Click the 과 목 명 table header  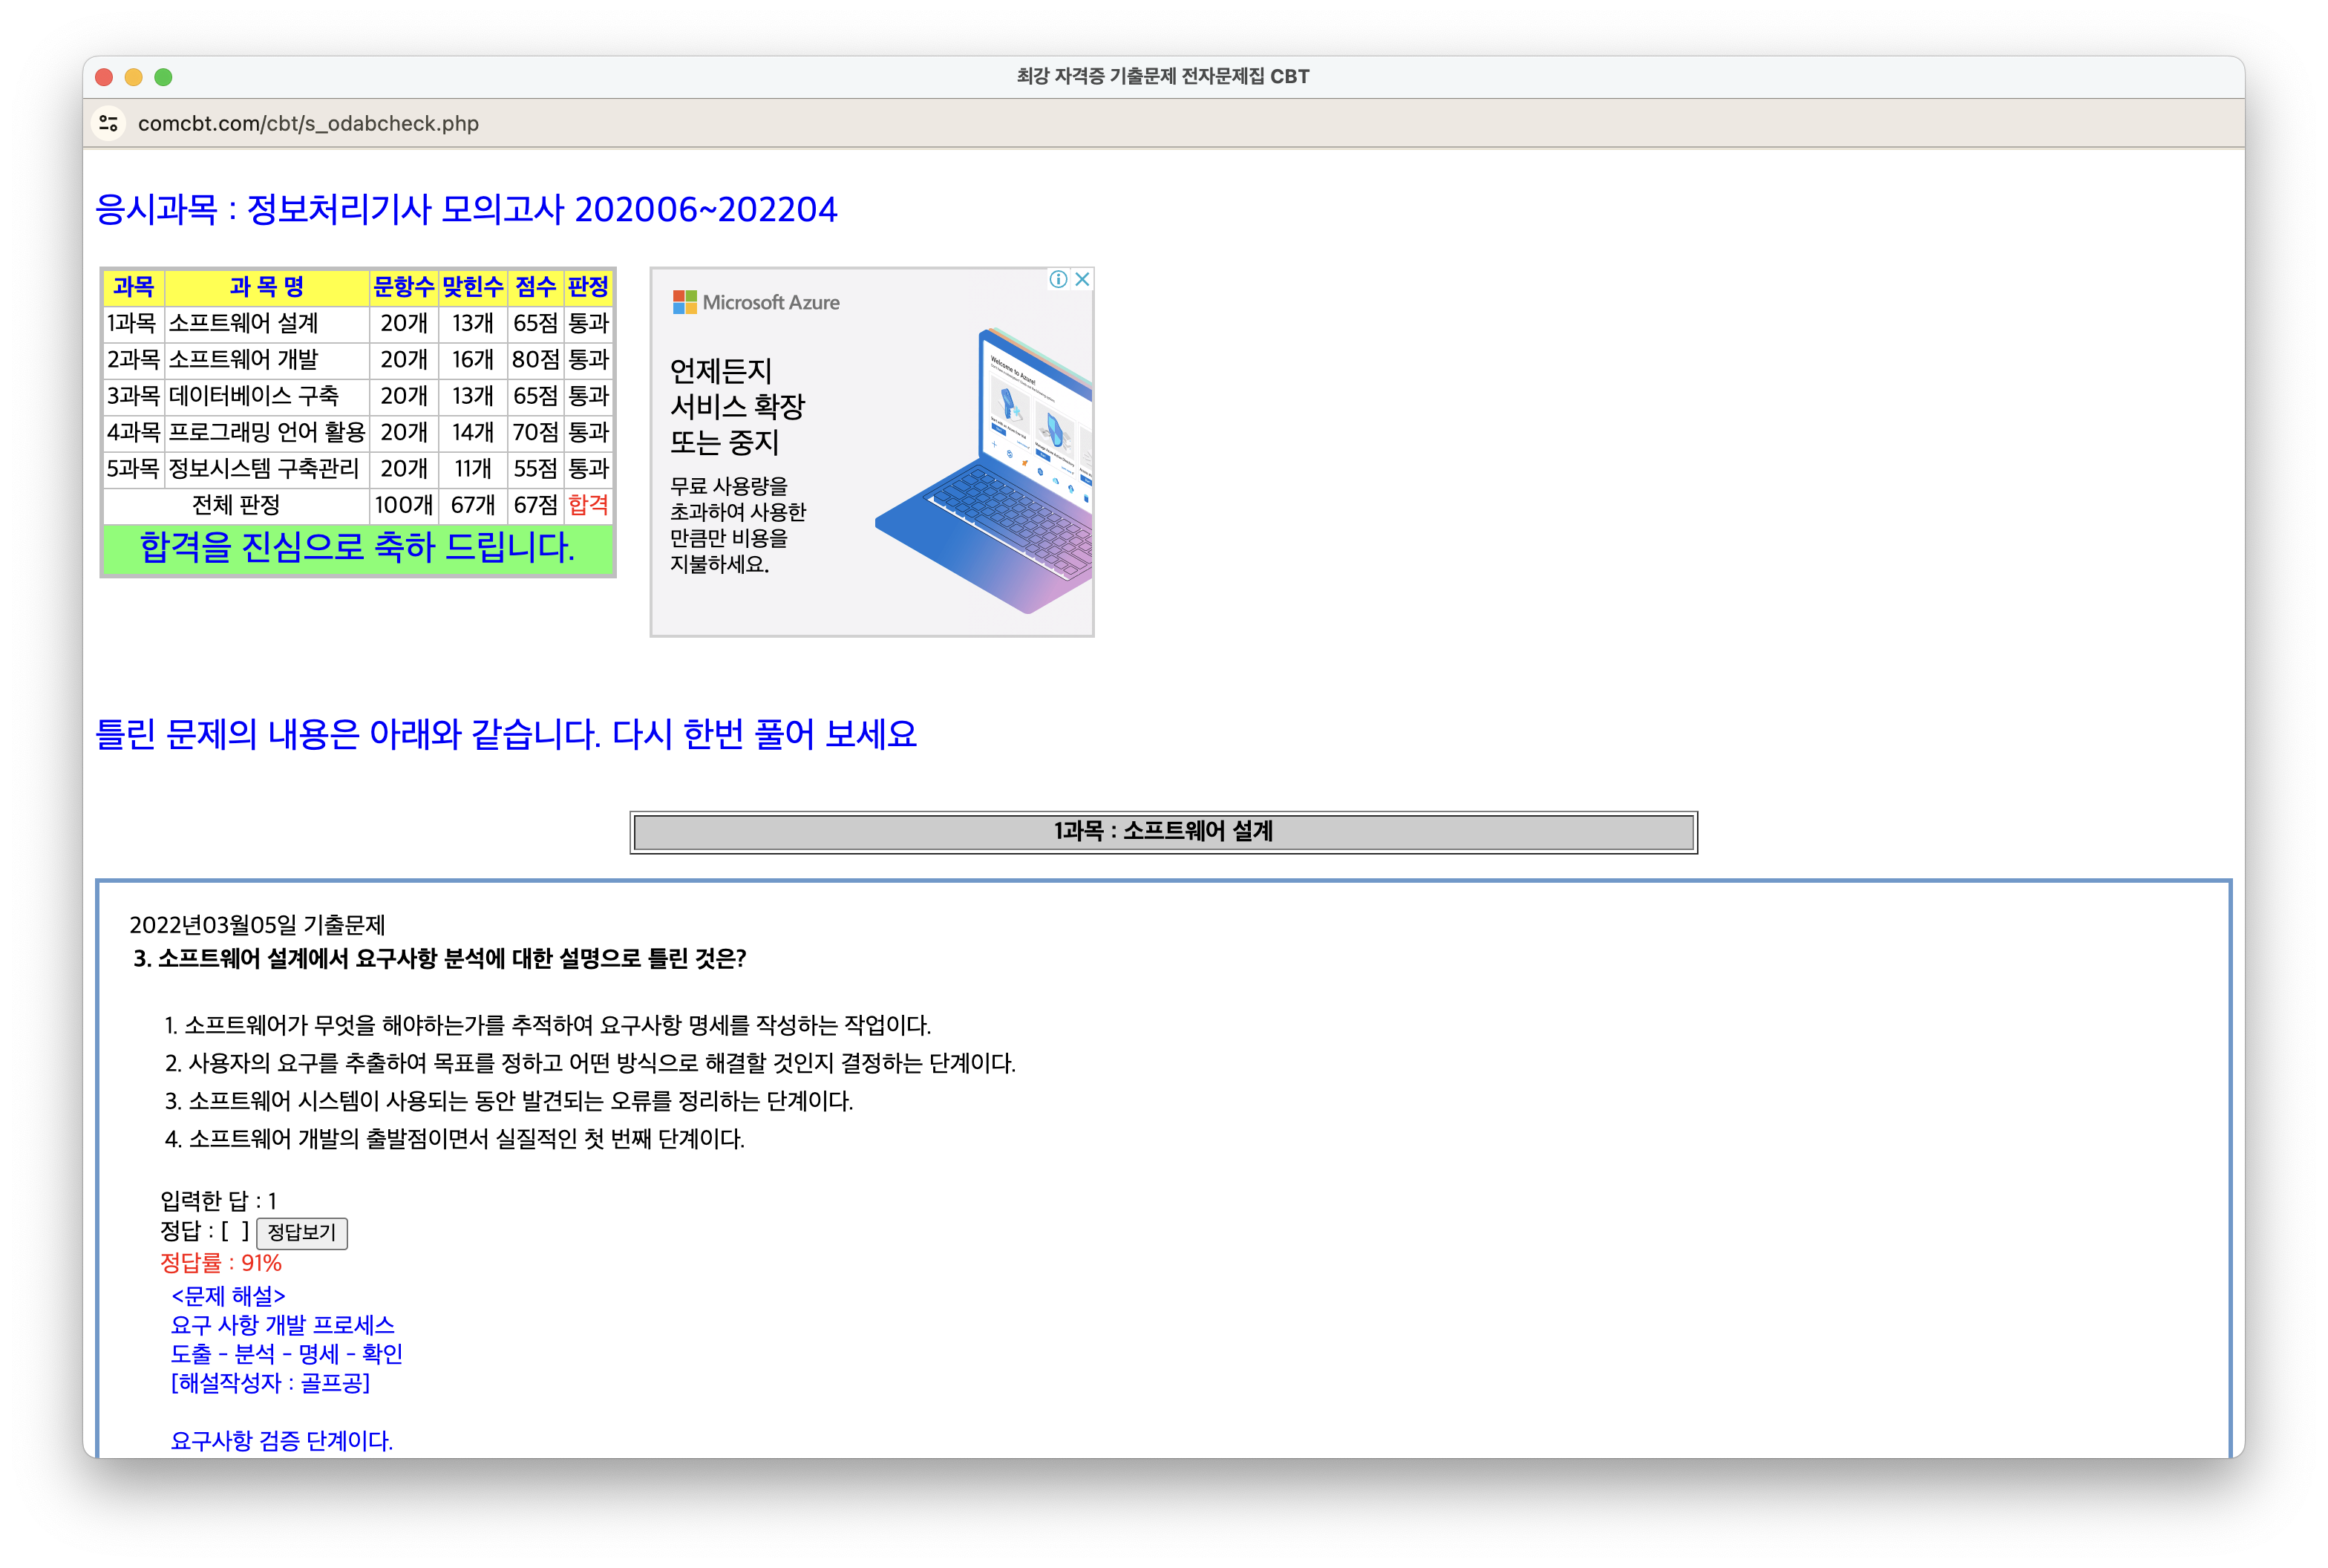tap(266, 287)
